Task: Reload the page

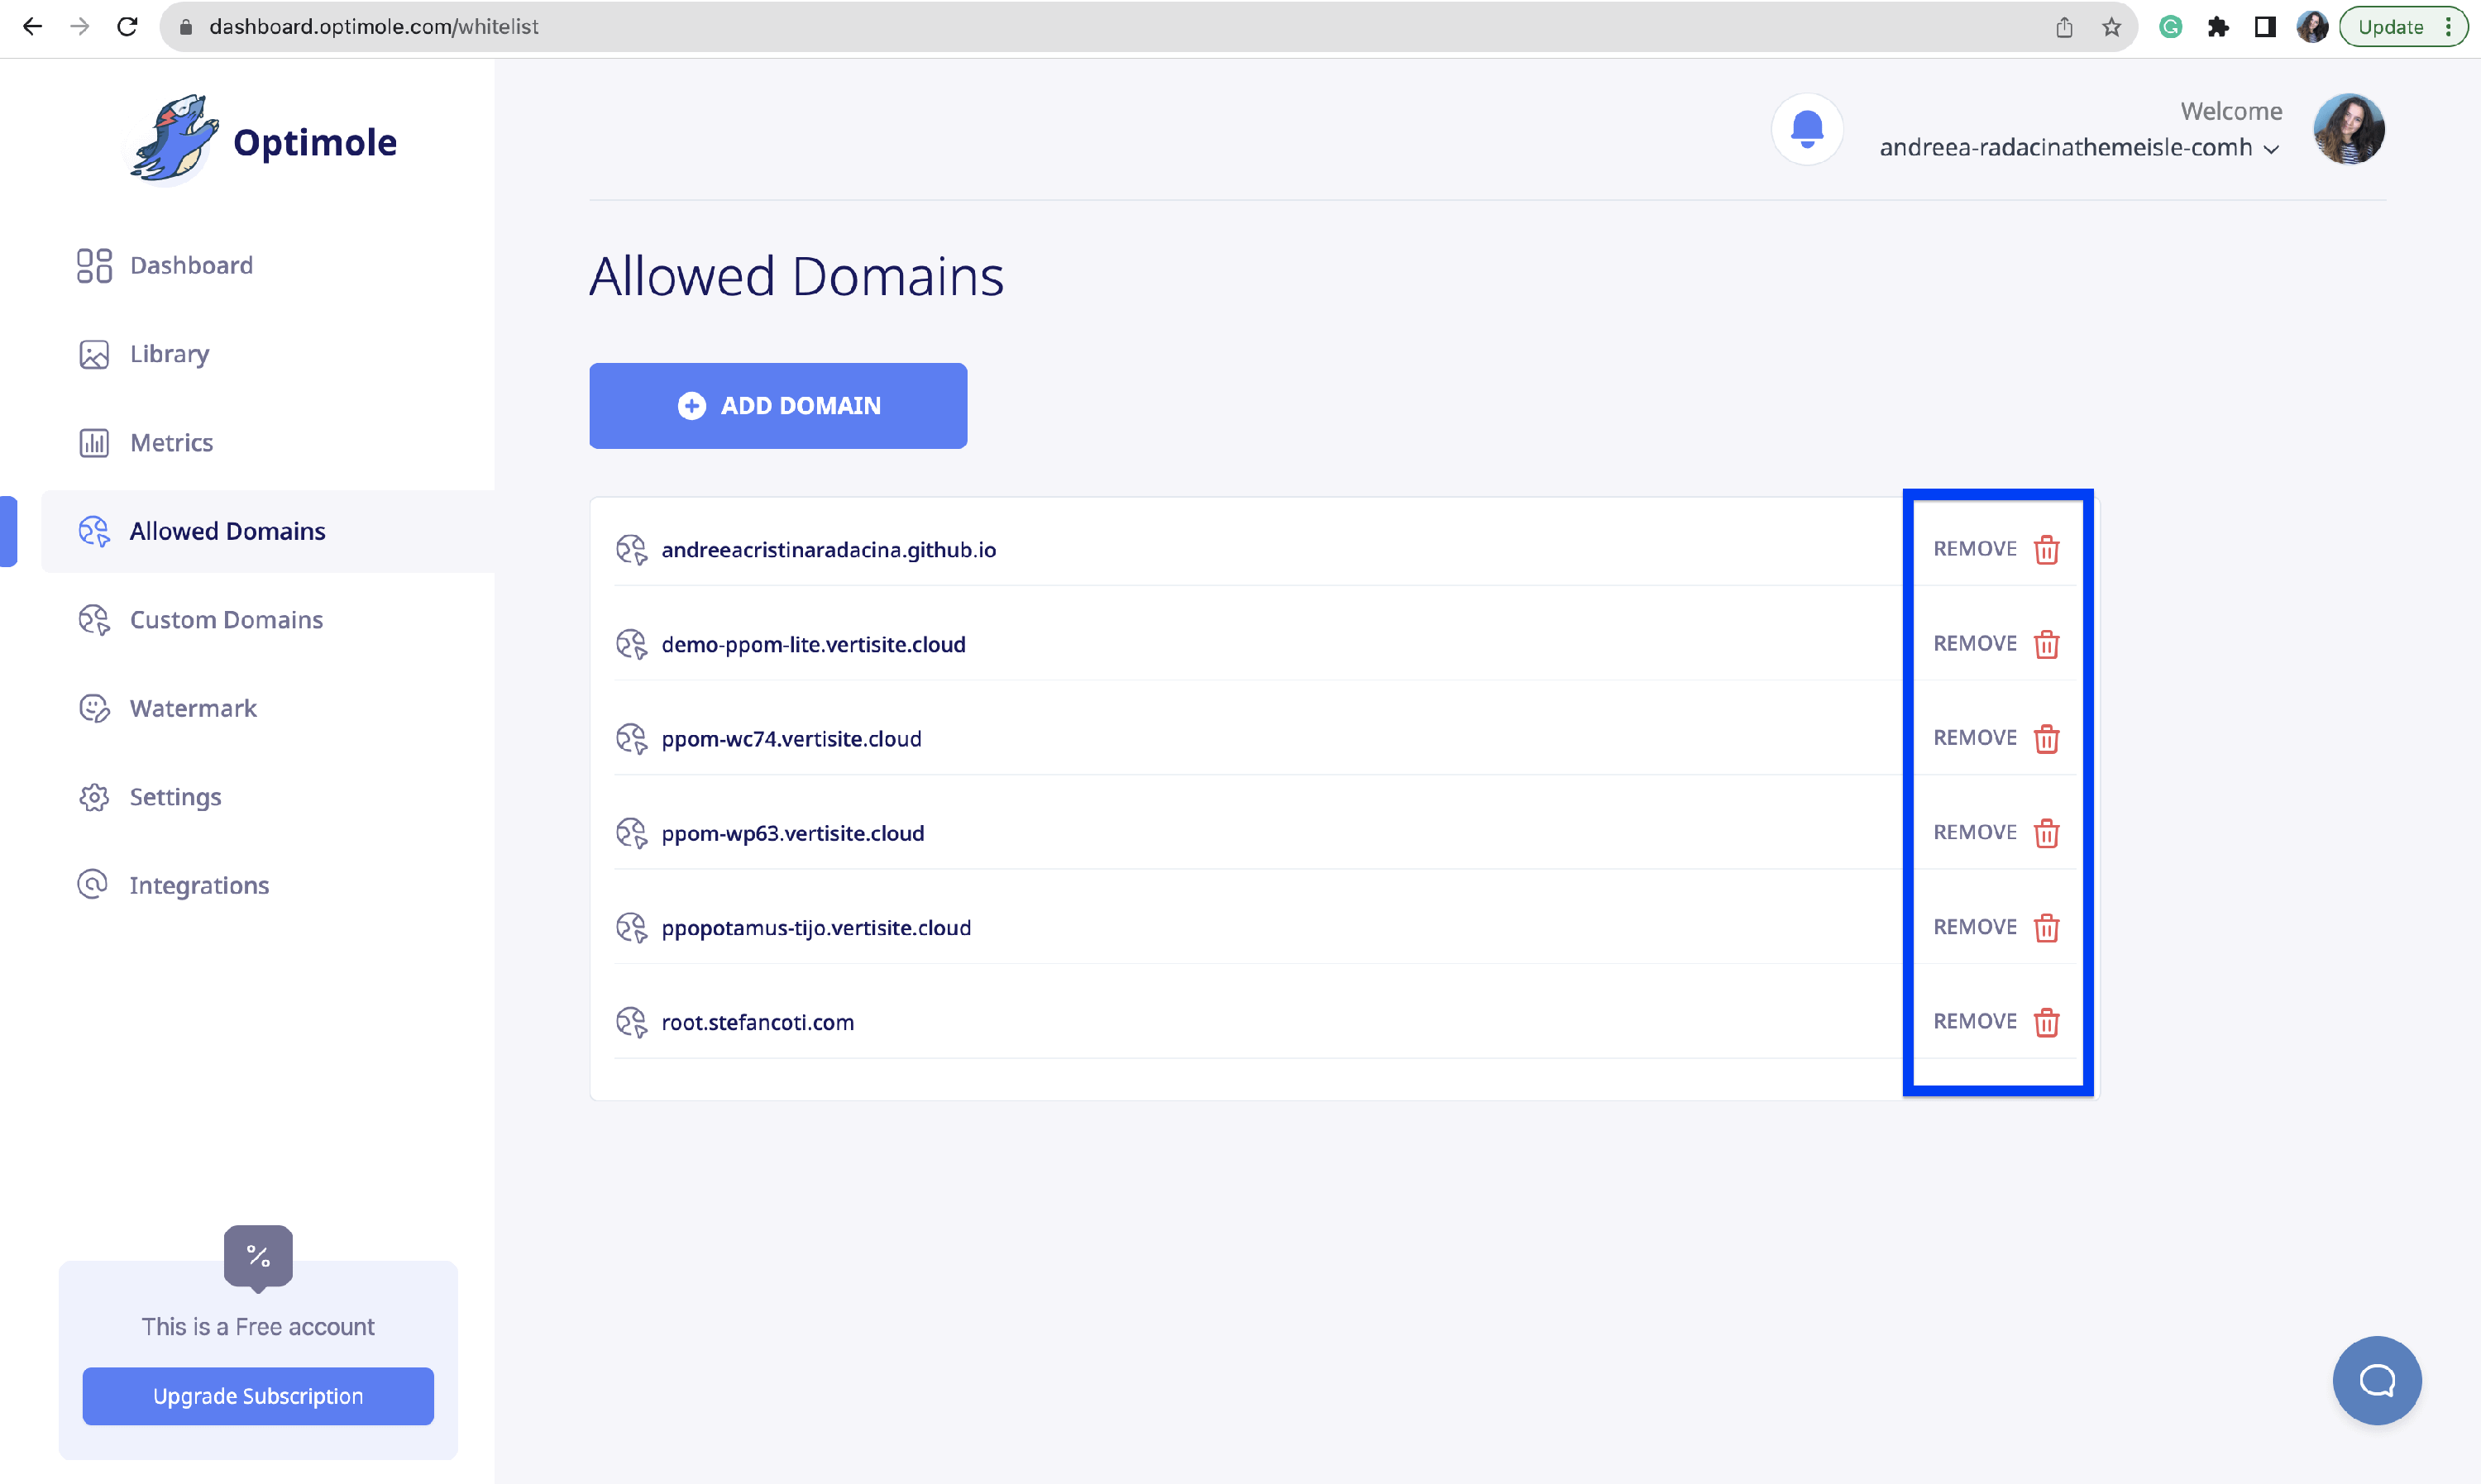Action: point(127,27)
